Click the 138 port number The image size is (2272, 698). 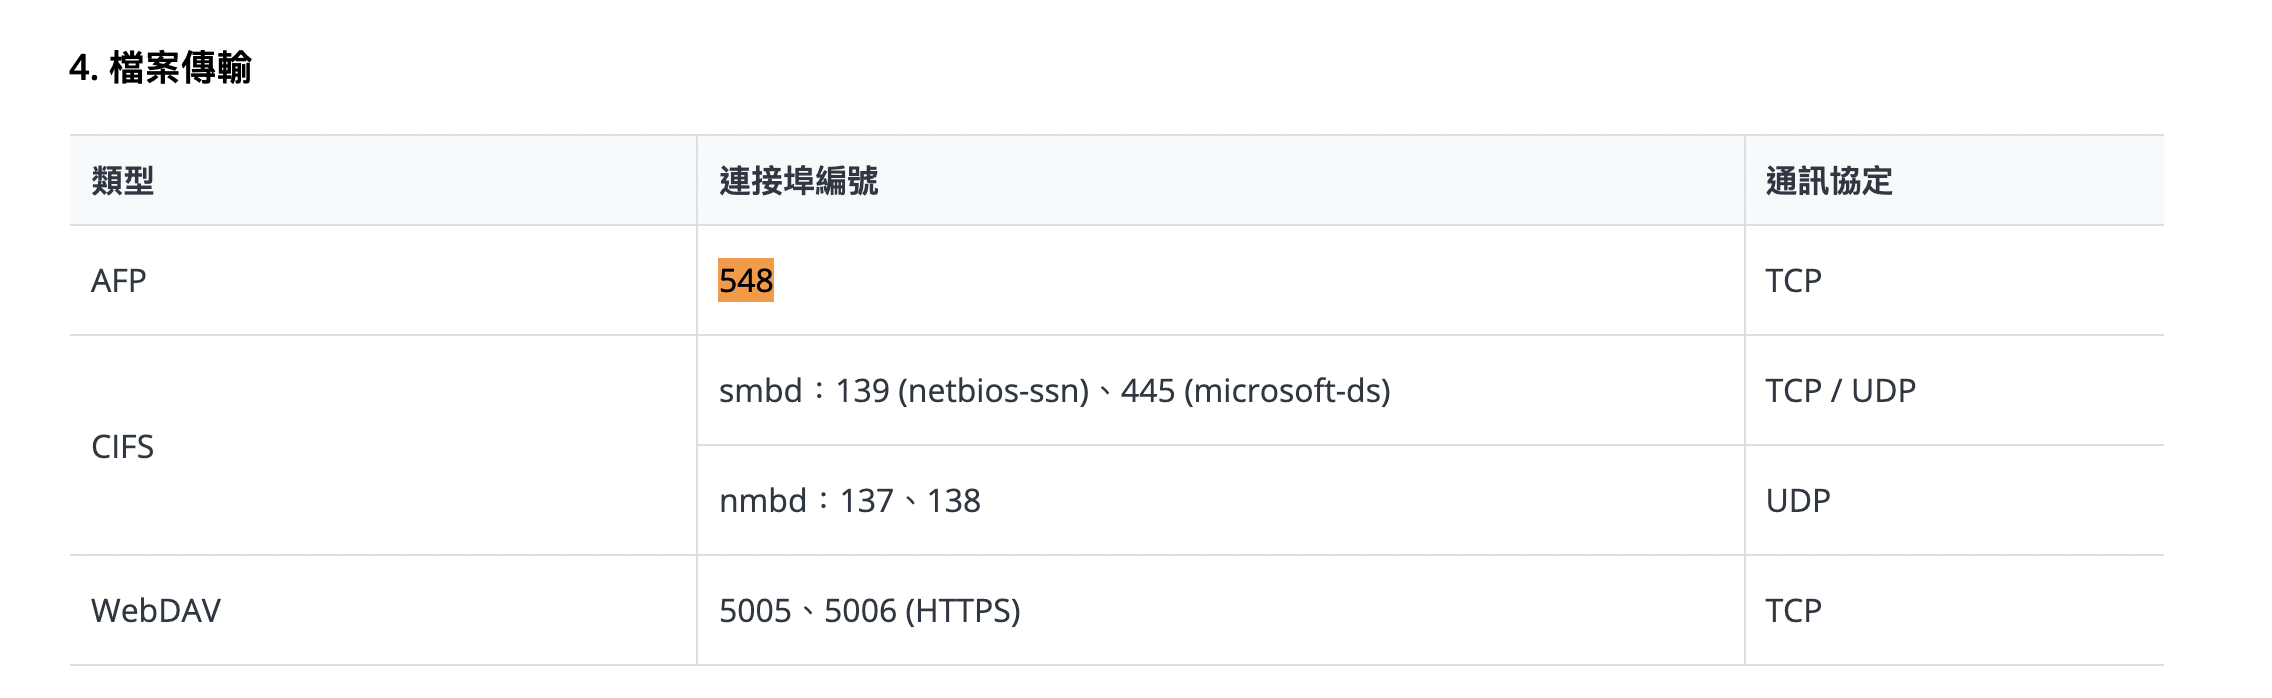point(954,501)
